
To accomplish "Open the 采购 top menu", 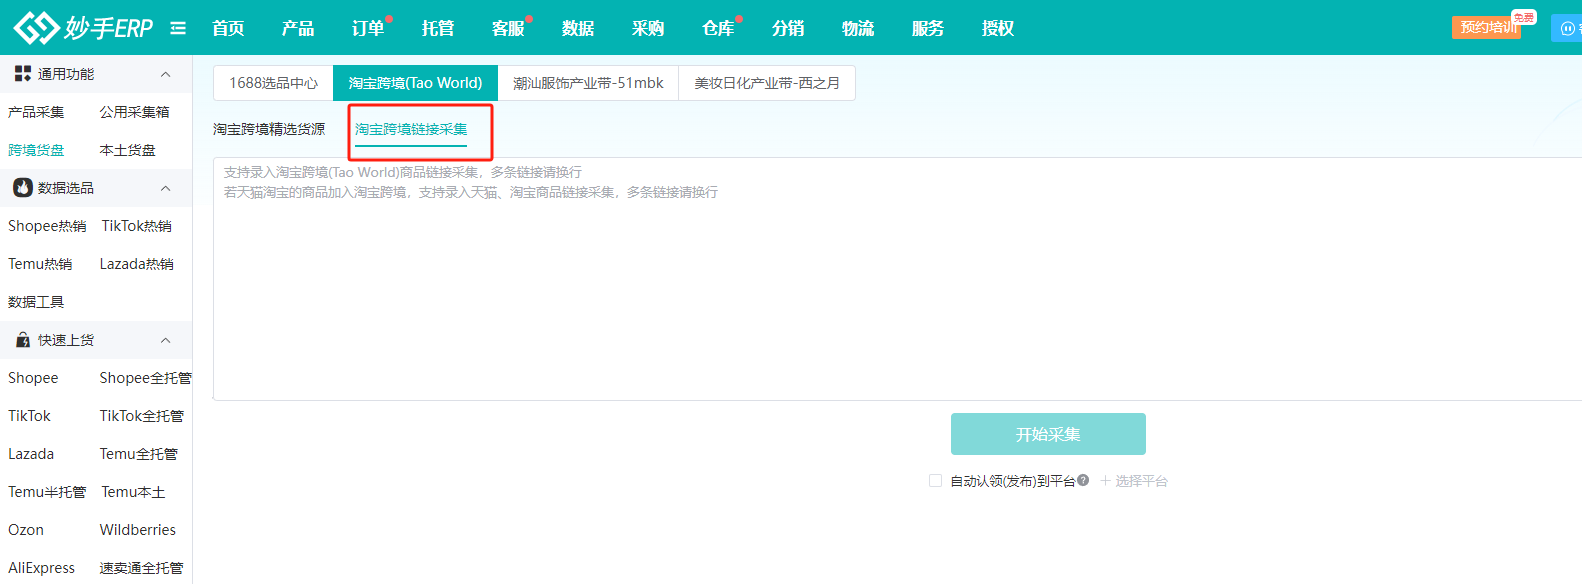I will [x=648, y=28].
